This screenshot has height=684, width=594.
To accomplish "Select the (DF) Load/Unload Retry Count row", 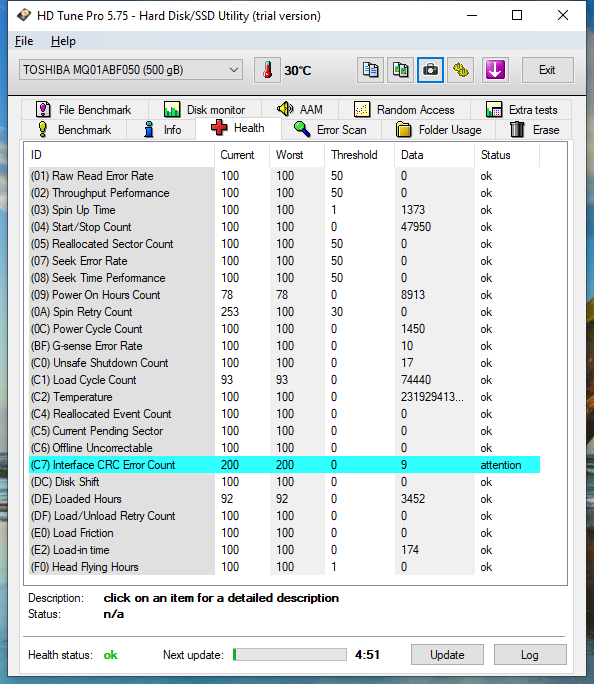I will 284,516.
